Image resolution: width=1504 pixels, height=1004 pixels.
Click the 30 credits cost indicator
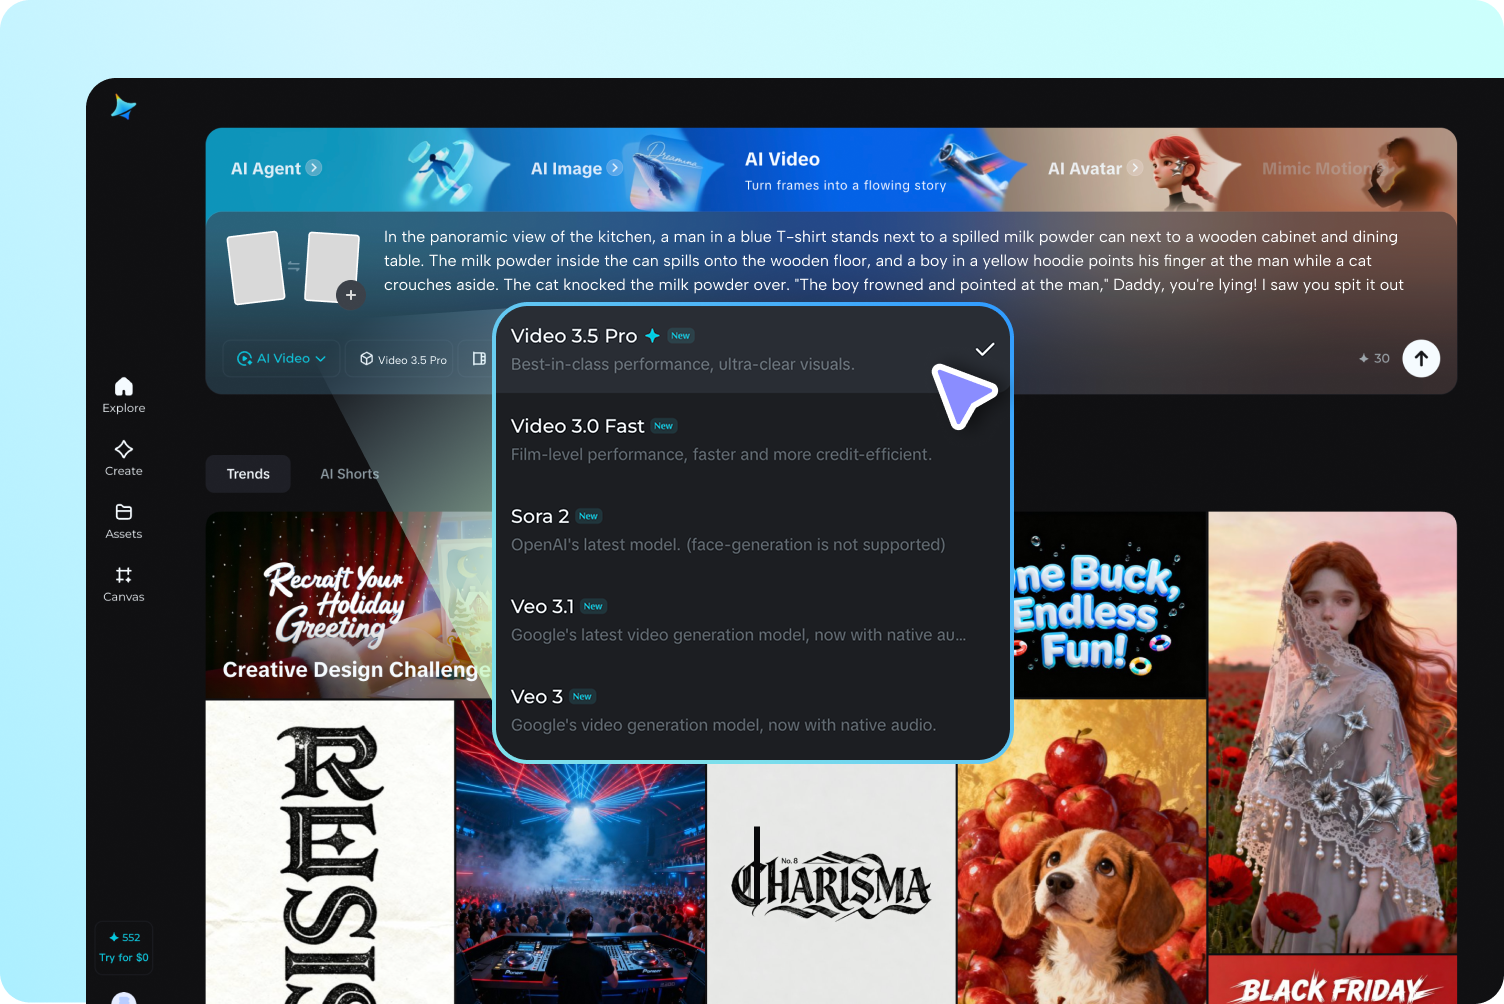tap(1374, 358)
